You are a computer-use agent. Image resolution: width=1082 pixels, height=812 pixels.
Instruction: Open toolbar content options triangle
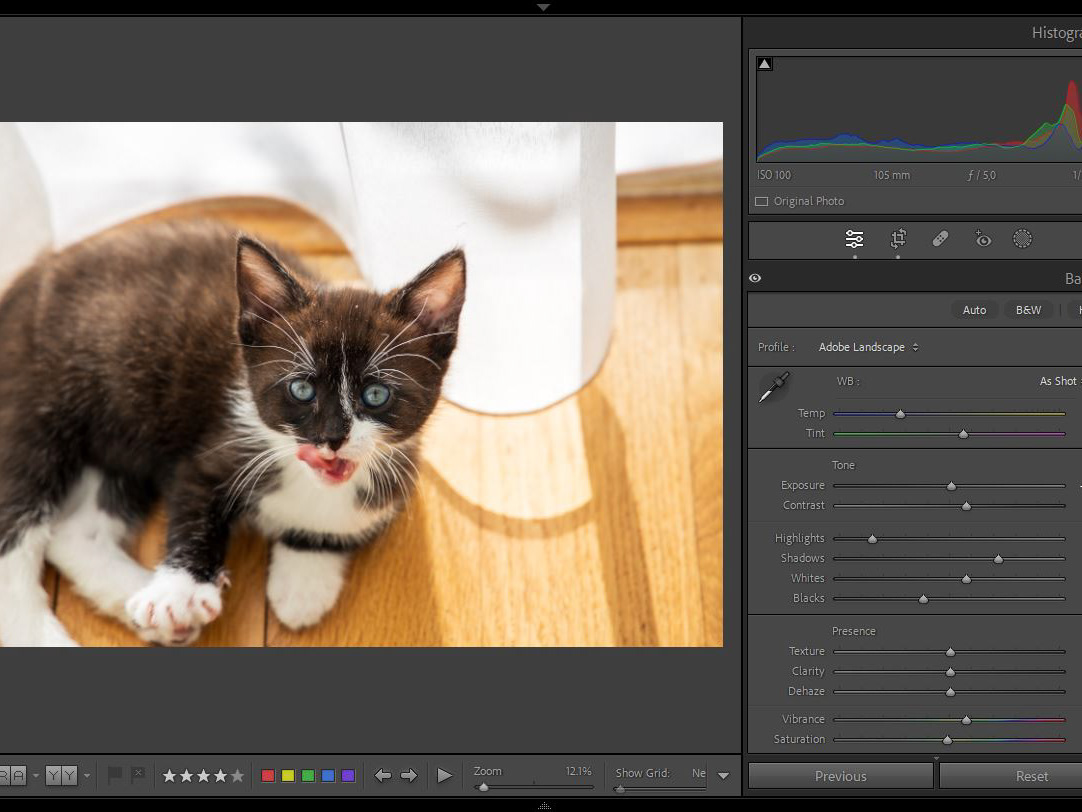[723, 776]
